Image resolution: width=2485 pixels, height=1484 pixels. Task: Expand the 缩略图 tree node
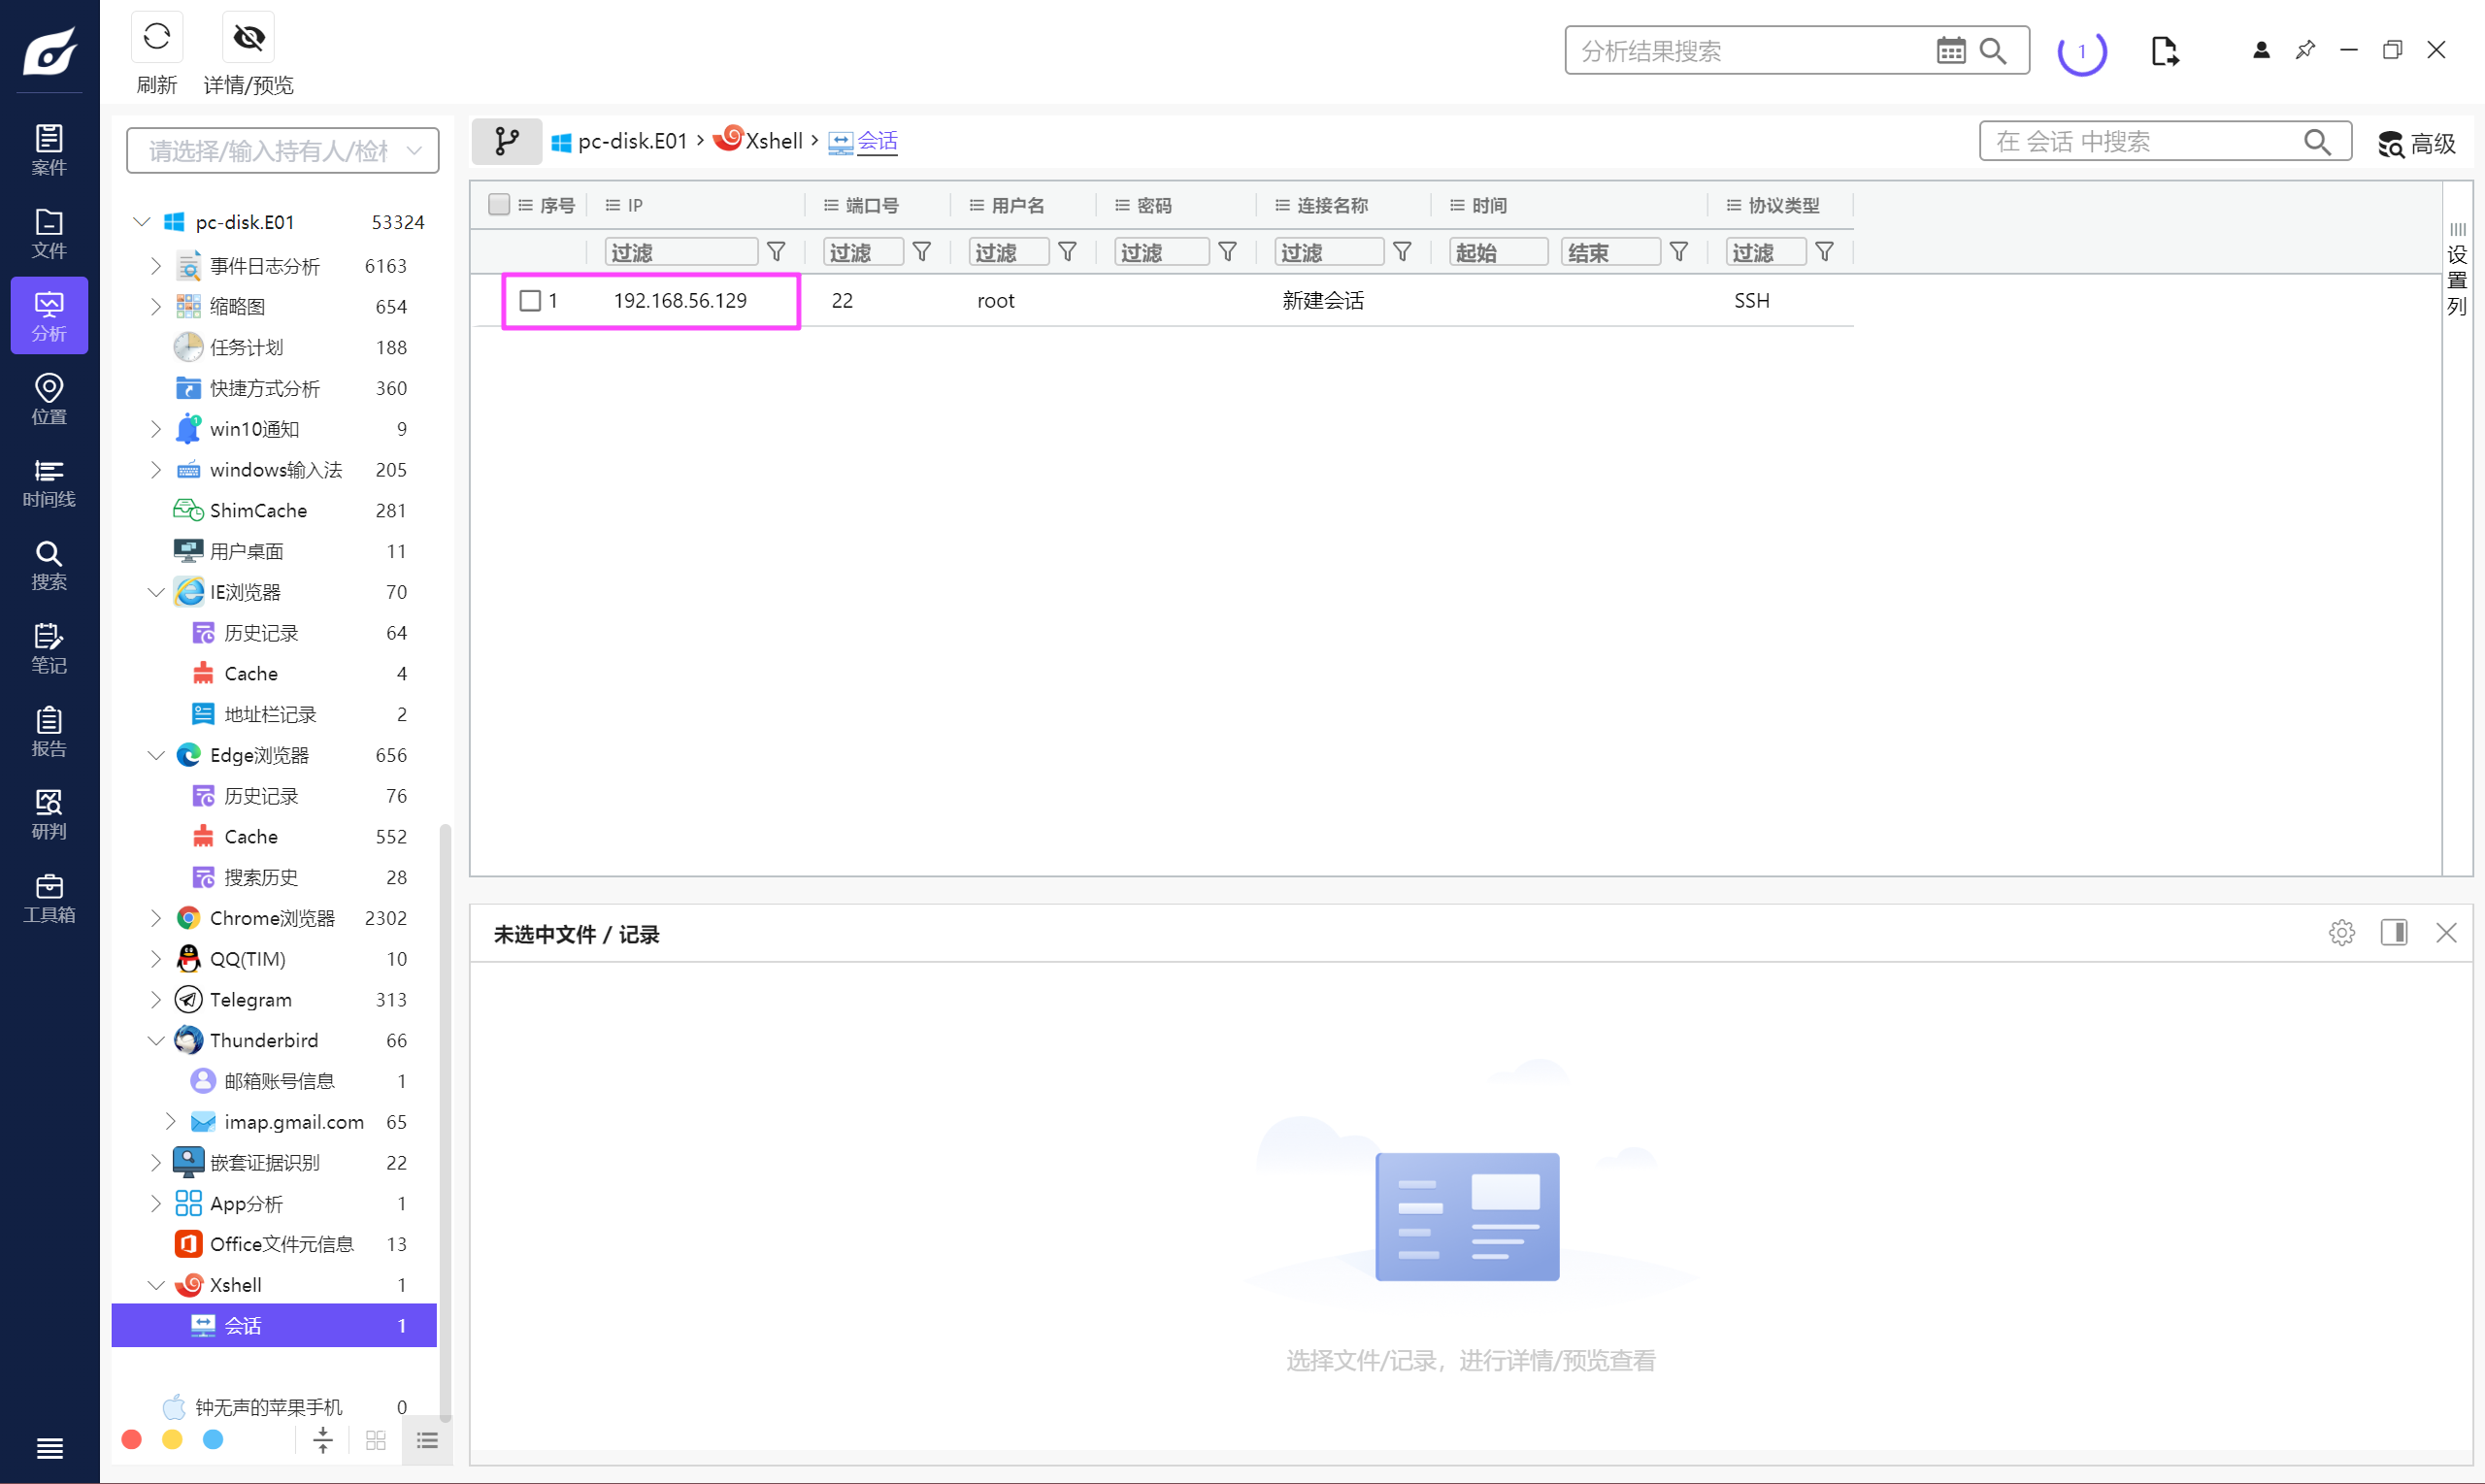(156, 307)
